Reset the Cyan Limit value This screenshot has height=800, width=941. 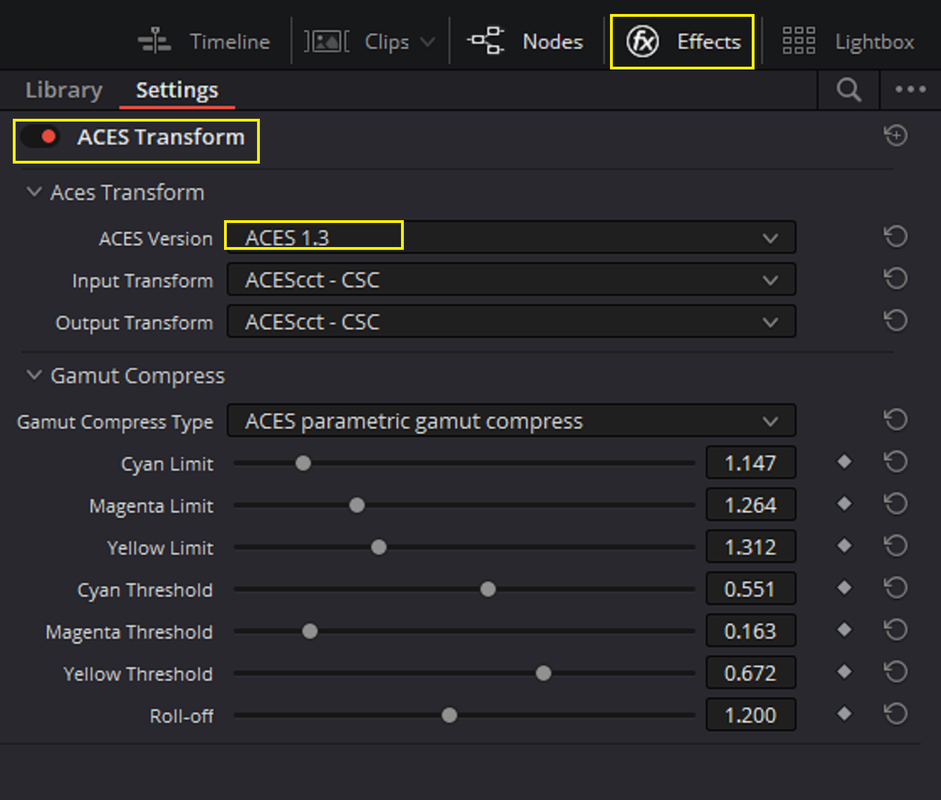pyautogui.click(x=895, y=462)
